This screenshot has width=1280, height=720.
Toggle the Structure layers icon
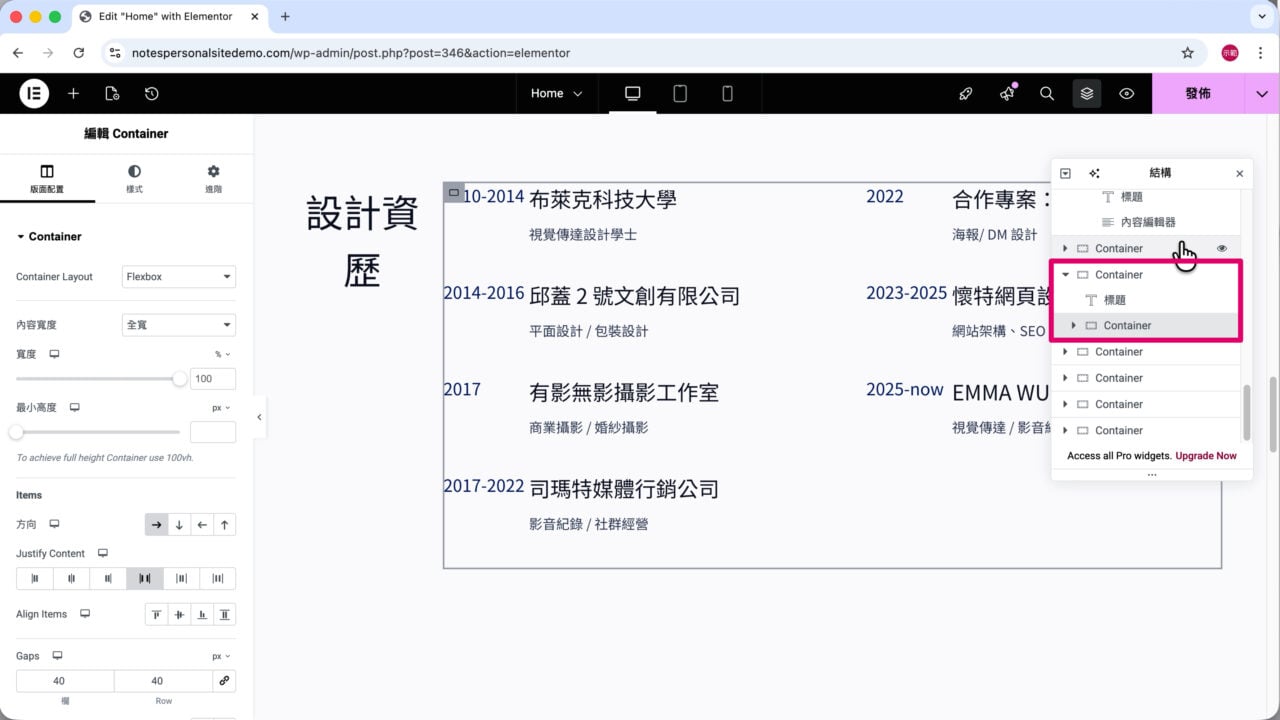click(x=1087, y=93)
